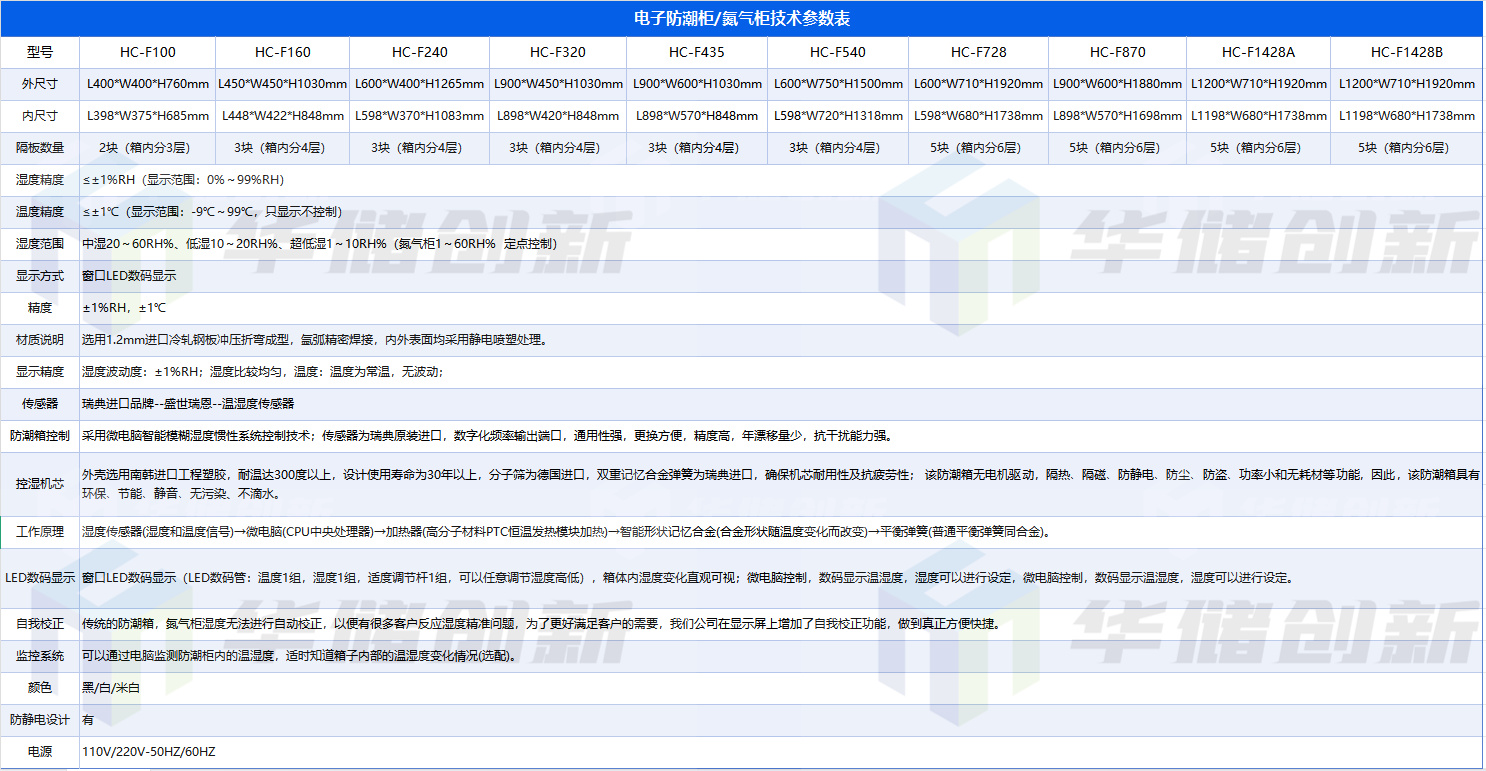Select the L400*W400*H760mm outer size cell
1486x771 pixels.
(x=147, y=84)
